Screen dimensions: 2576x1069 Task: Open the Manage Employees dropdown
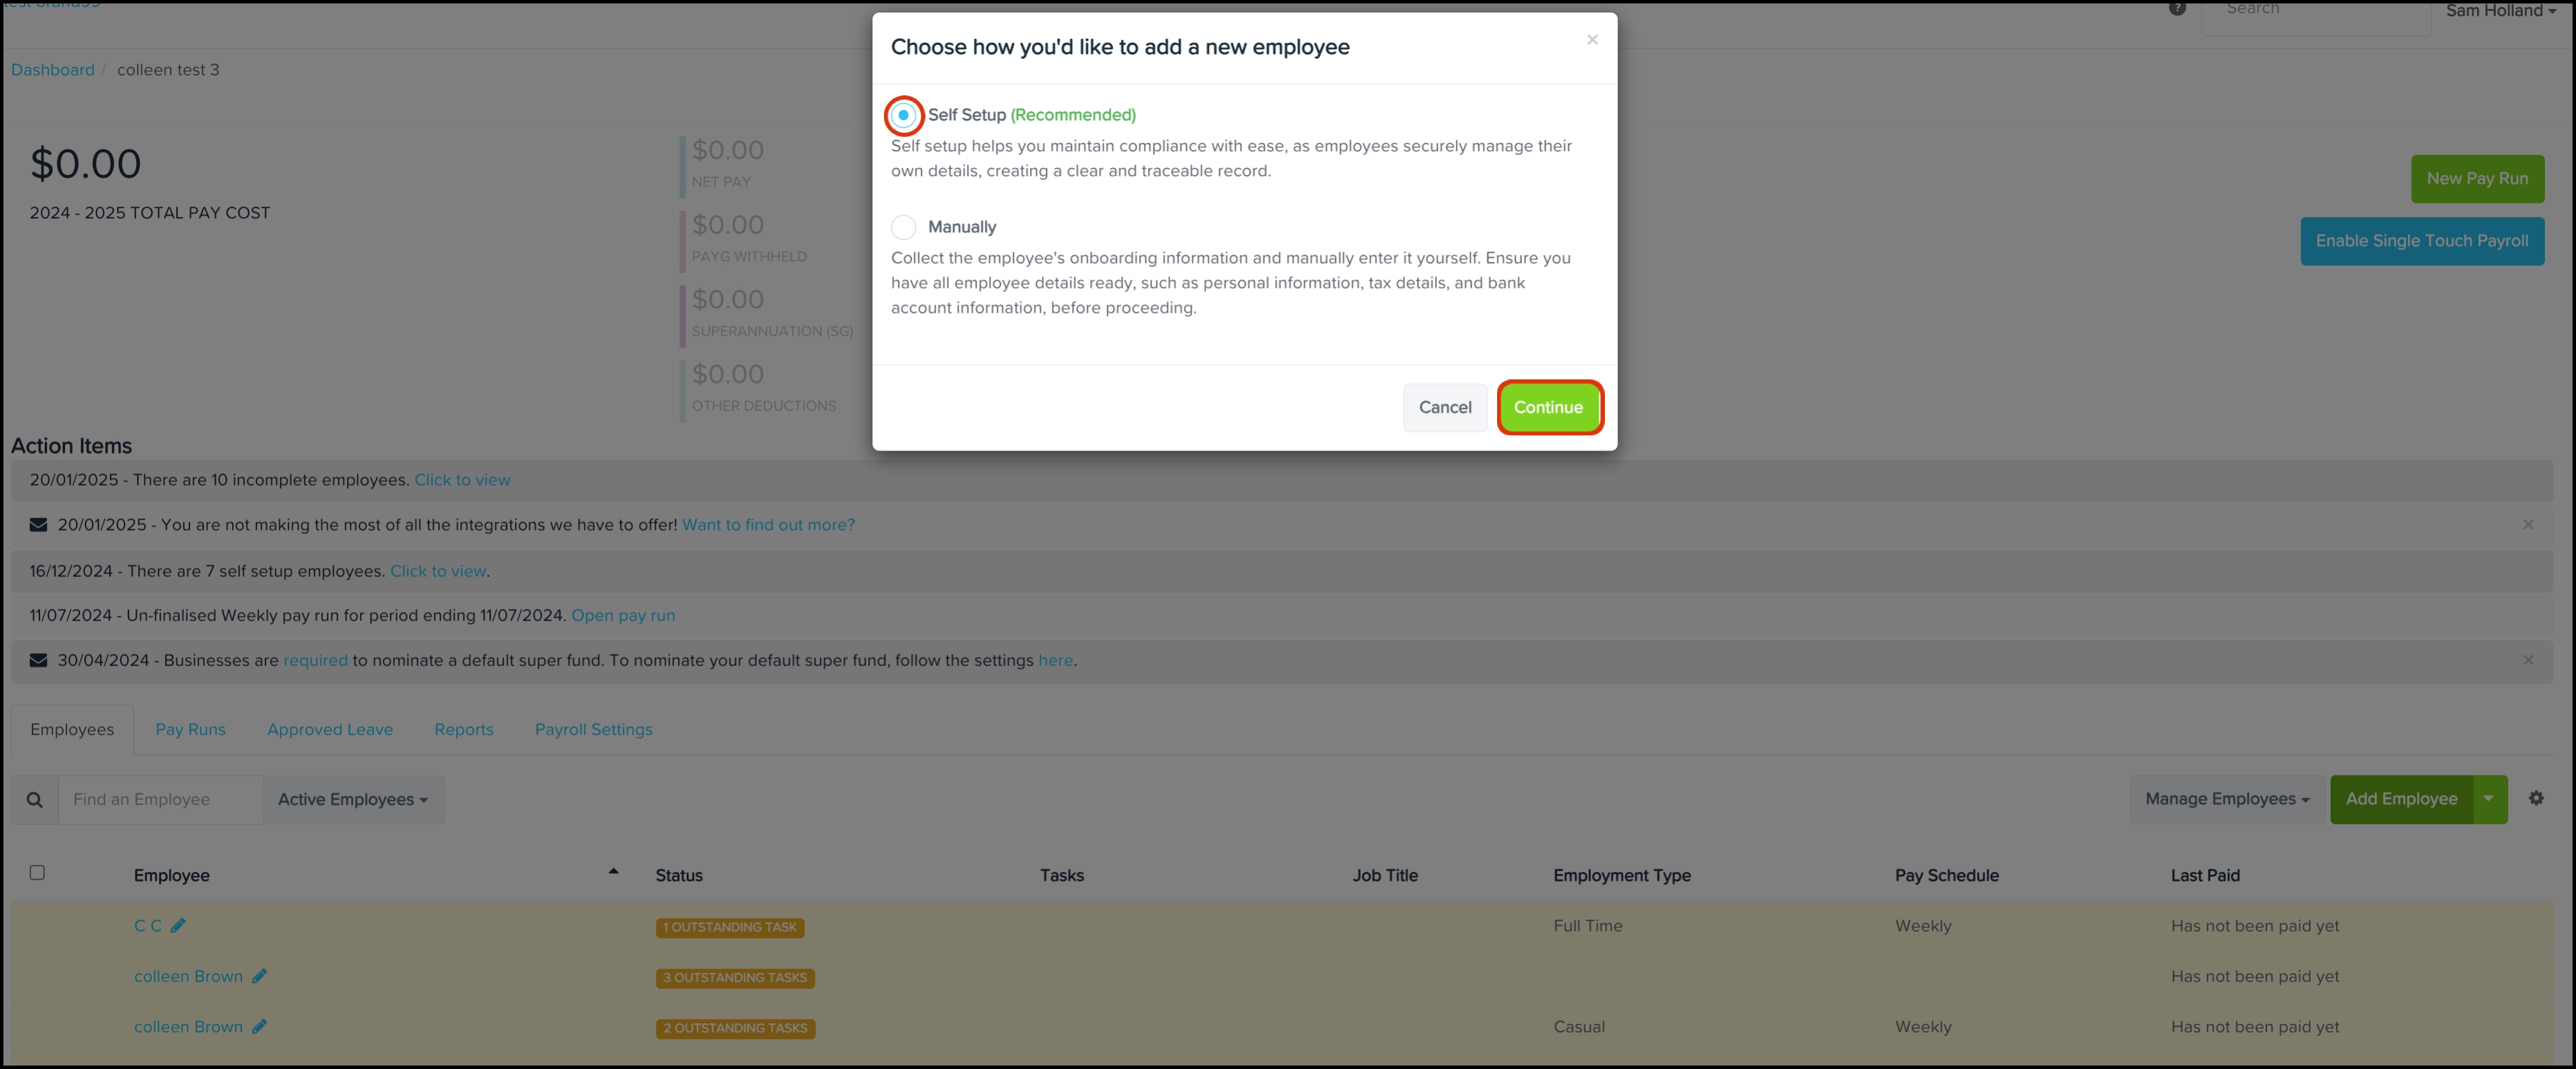[2226, 799]
